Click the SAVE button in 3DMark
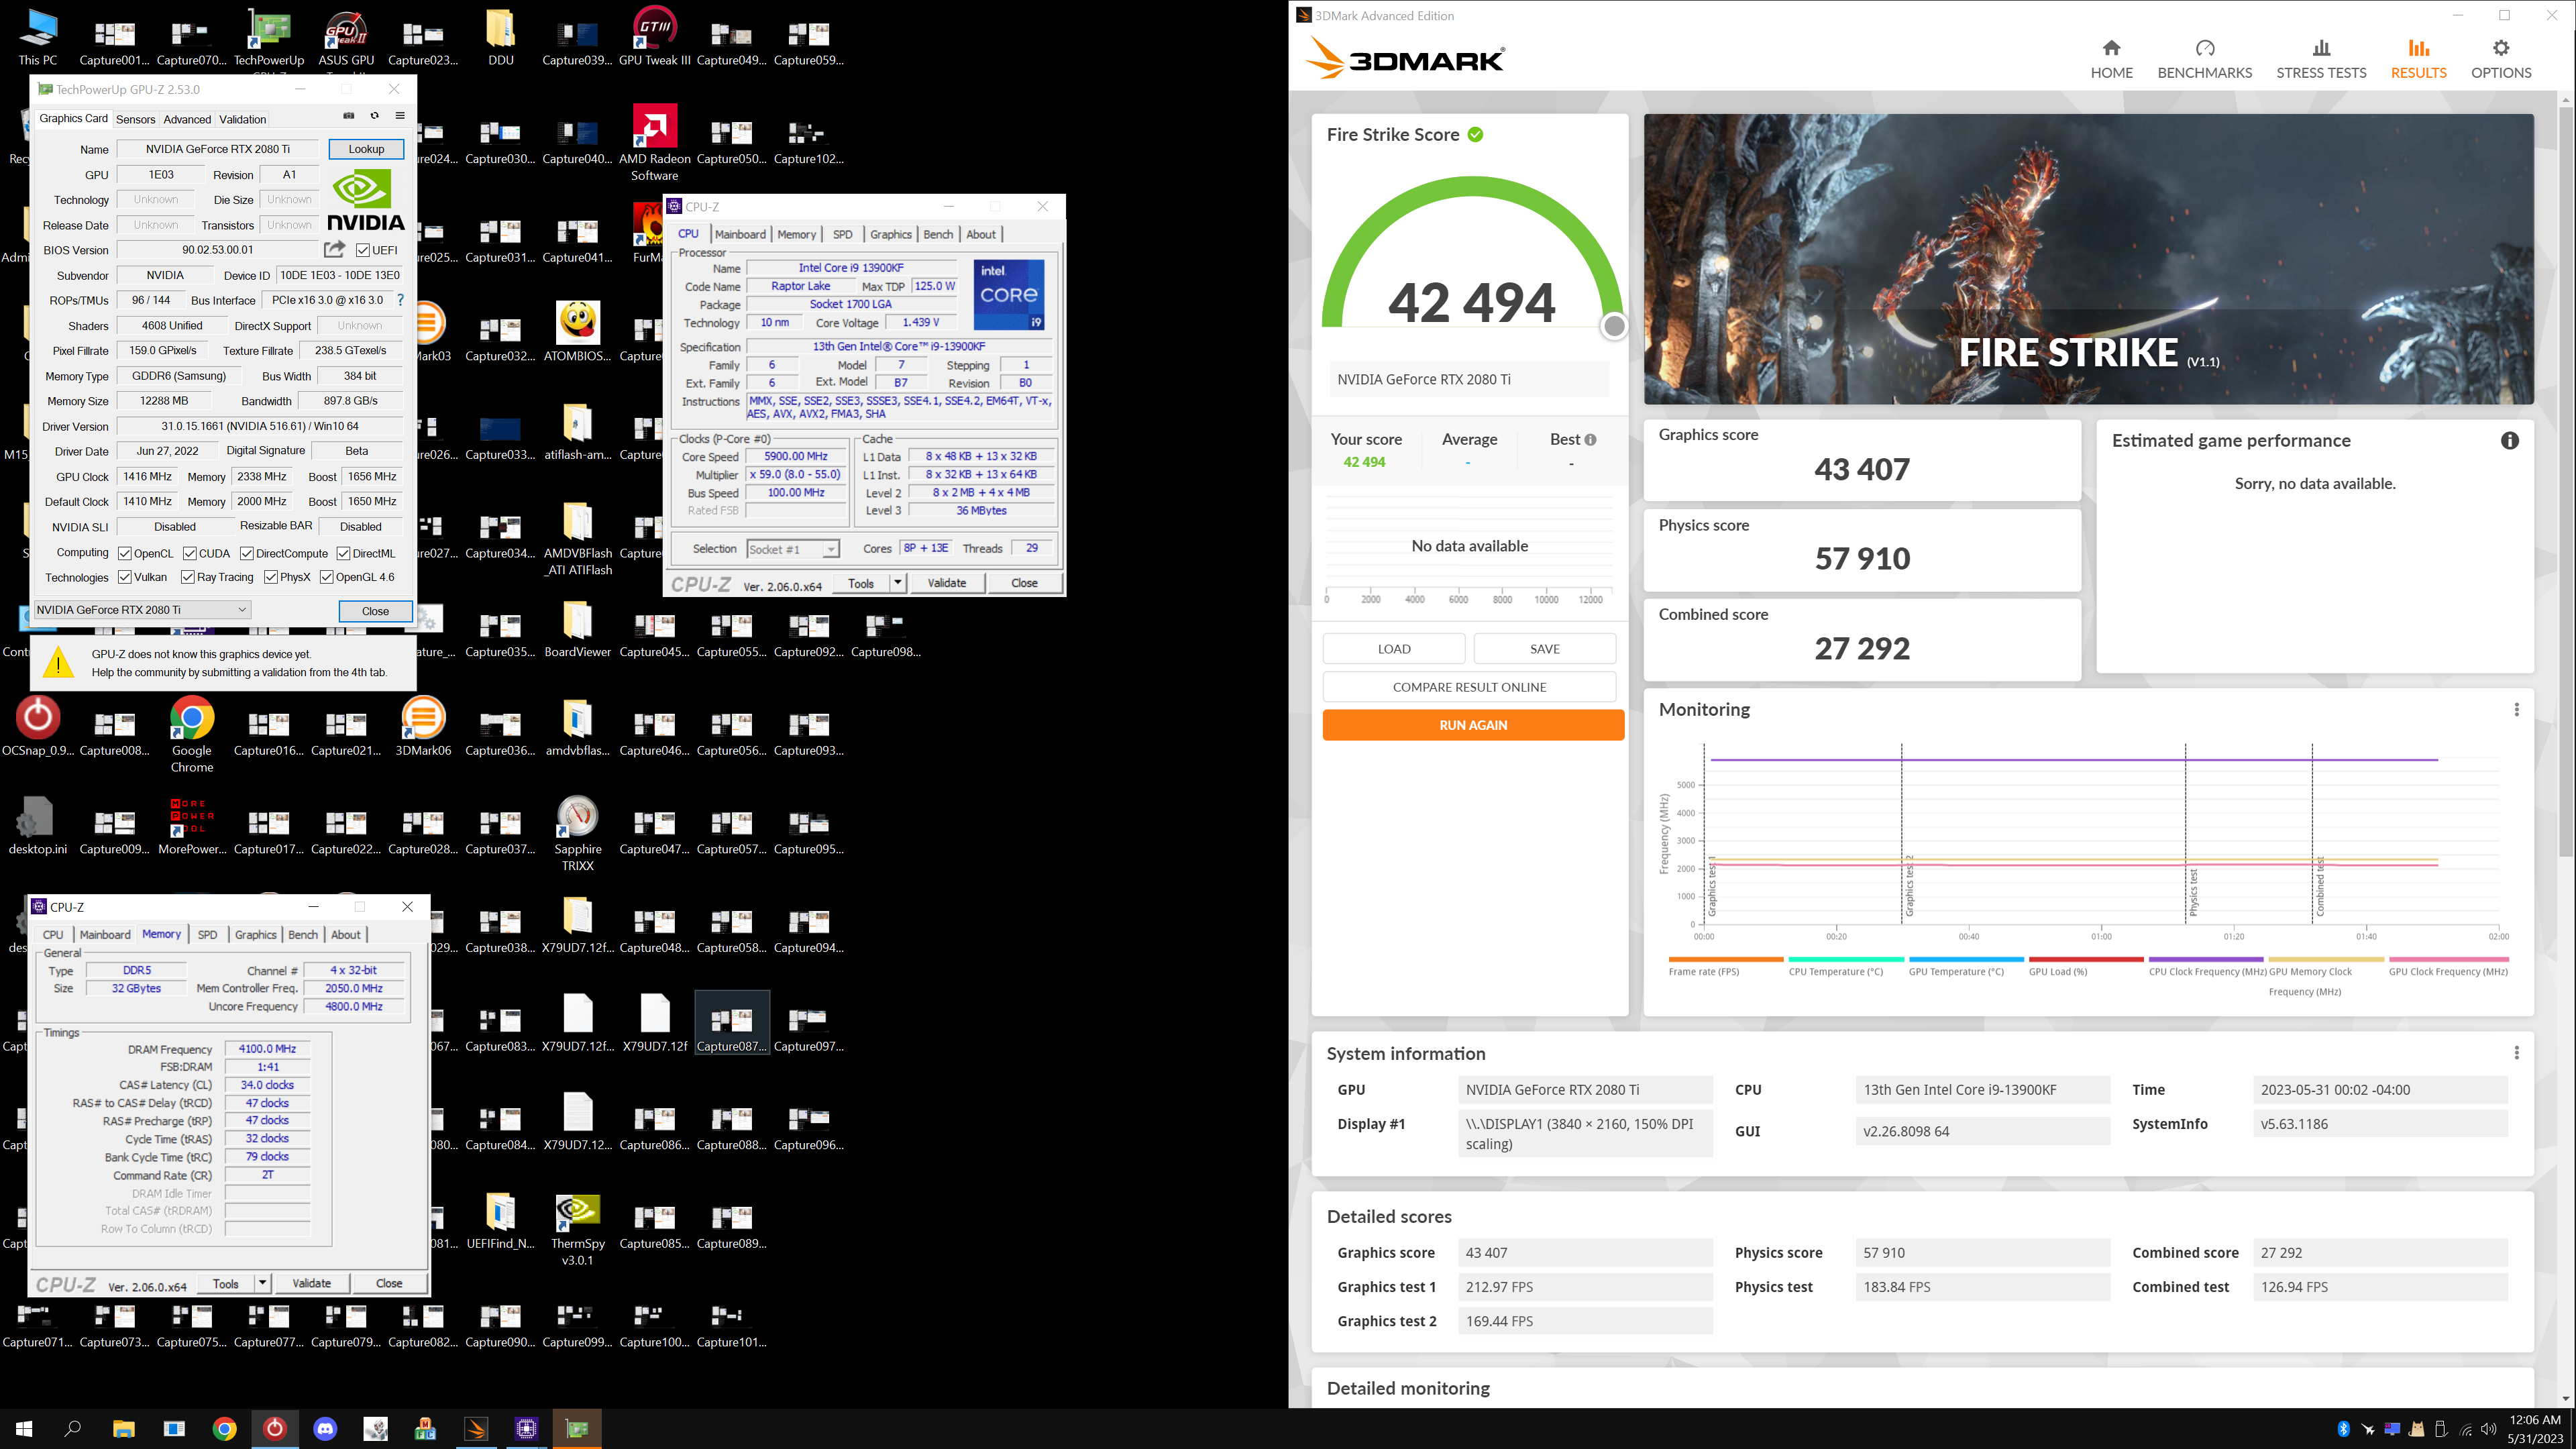 (x=1544, y=649)
